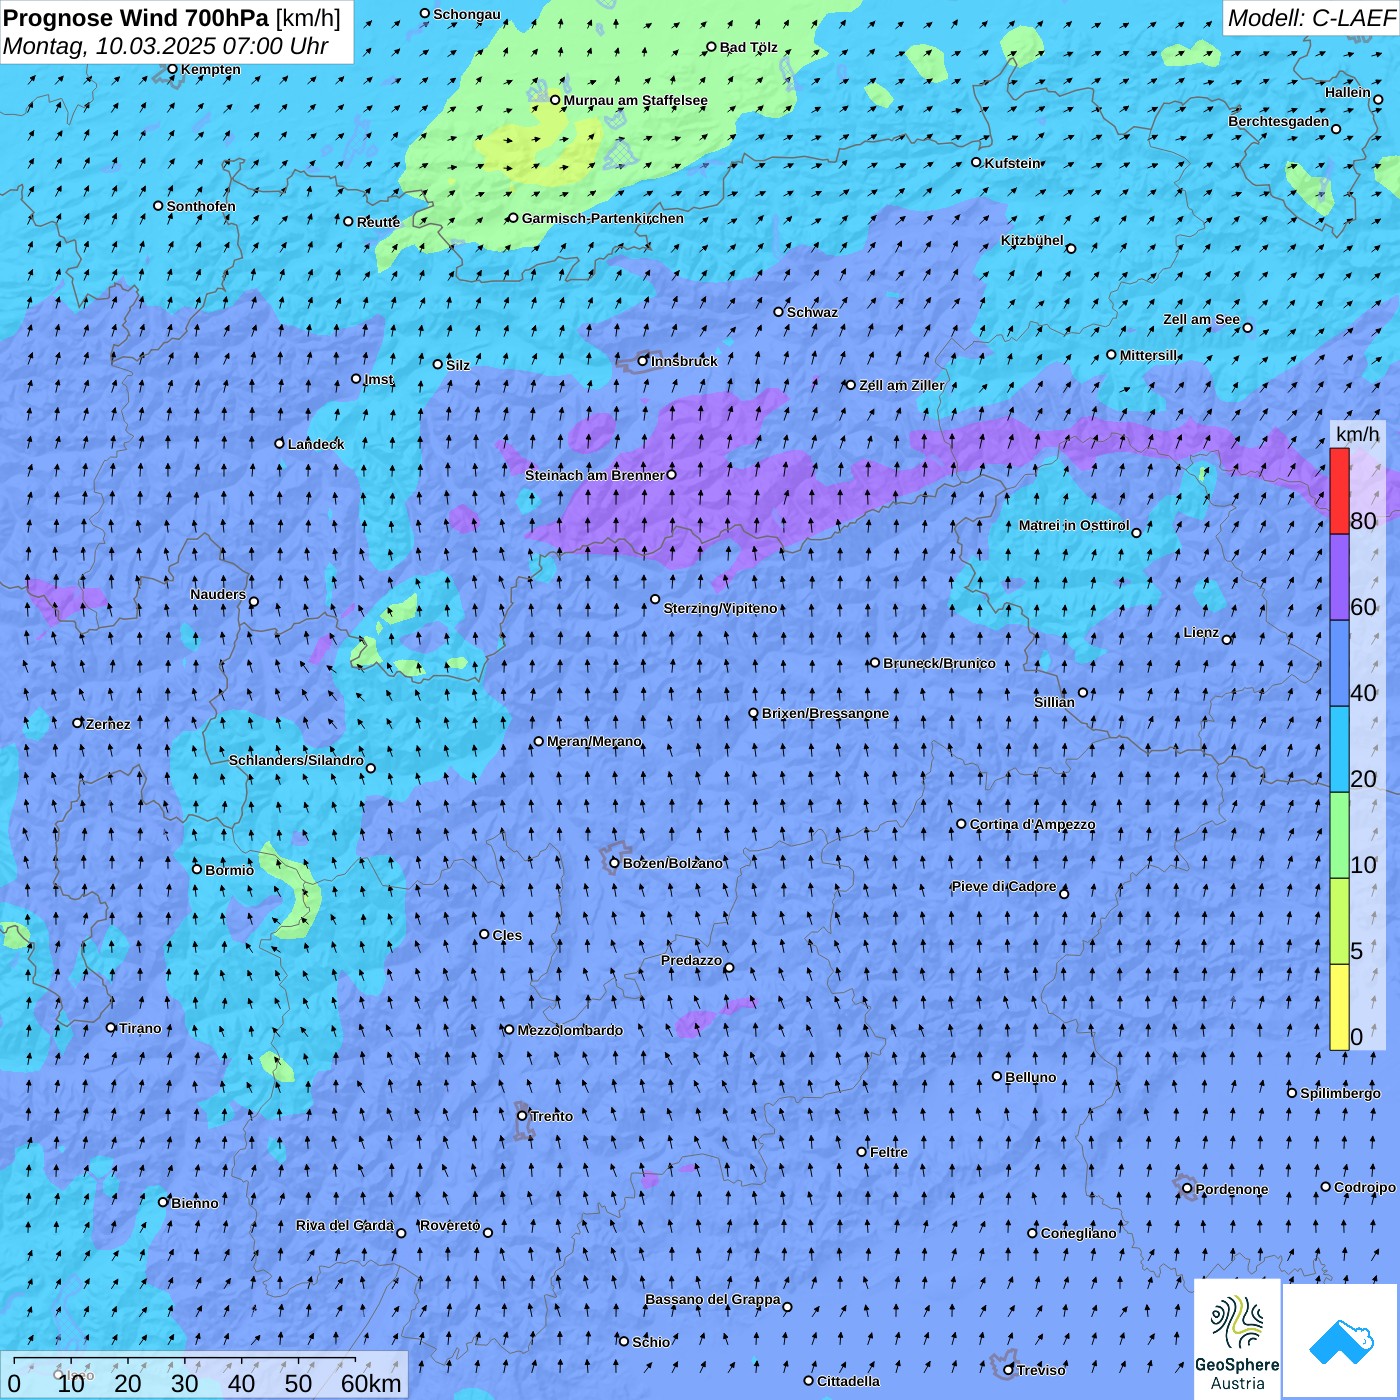
Task: Click the Silz label
Action: pos(458,365)
